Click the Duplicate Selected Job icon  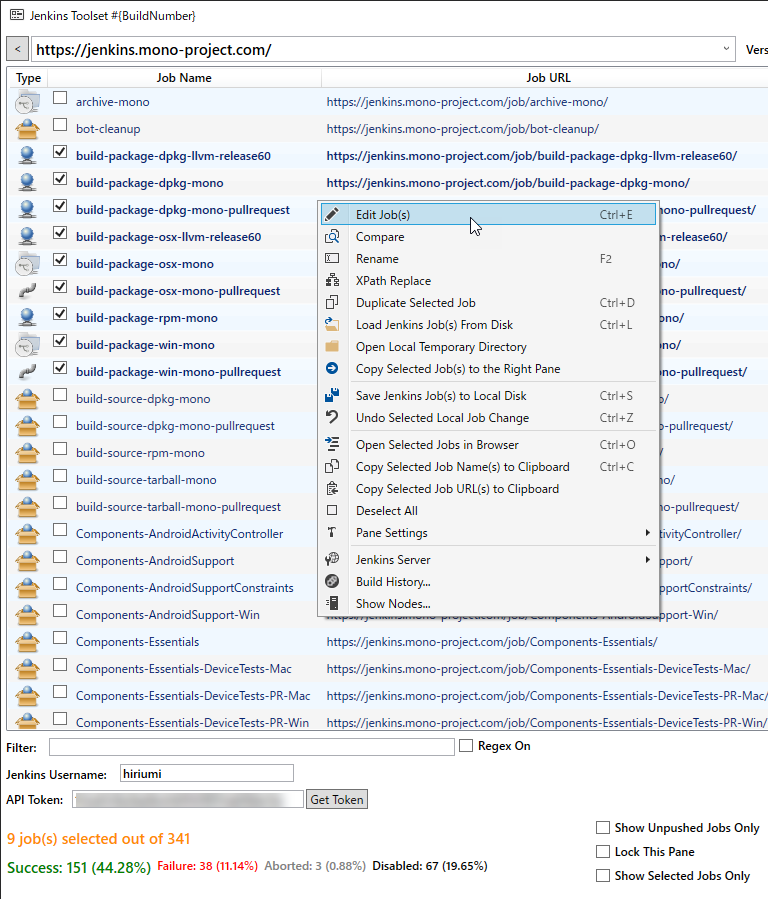pyautogui.click(x=332, y=302)
